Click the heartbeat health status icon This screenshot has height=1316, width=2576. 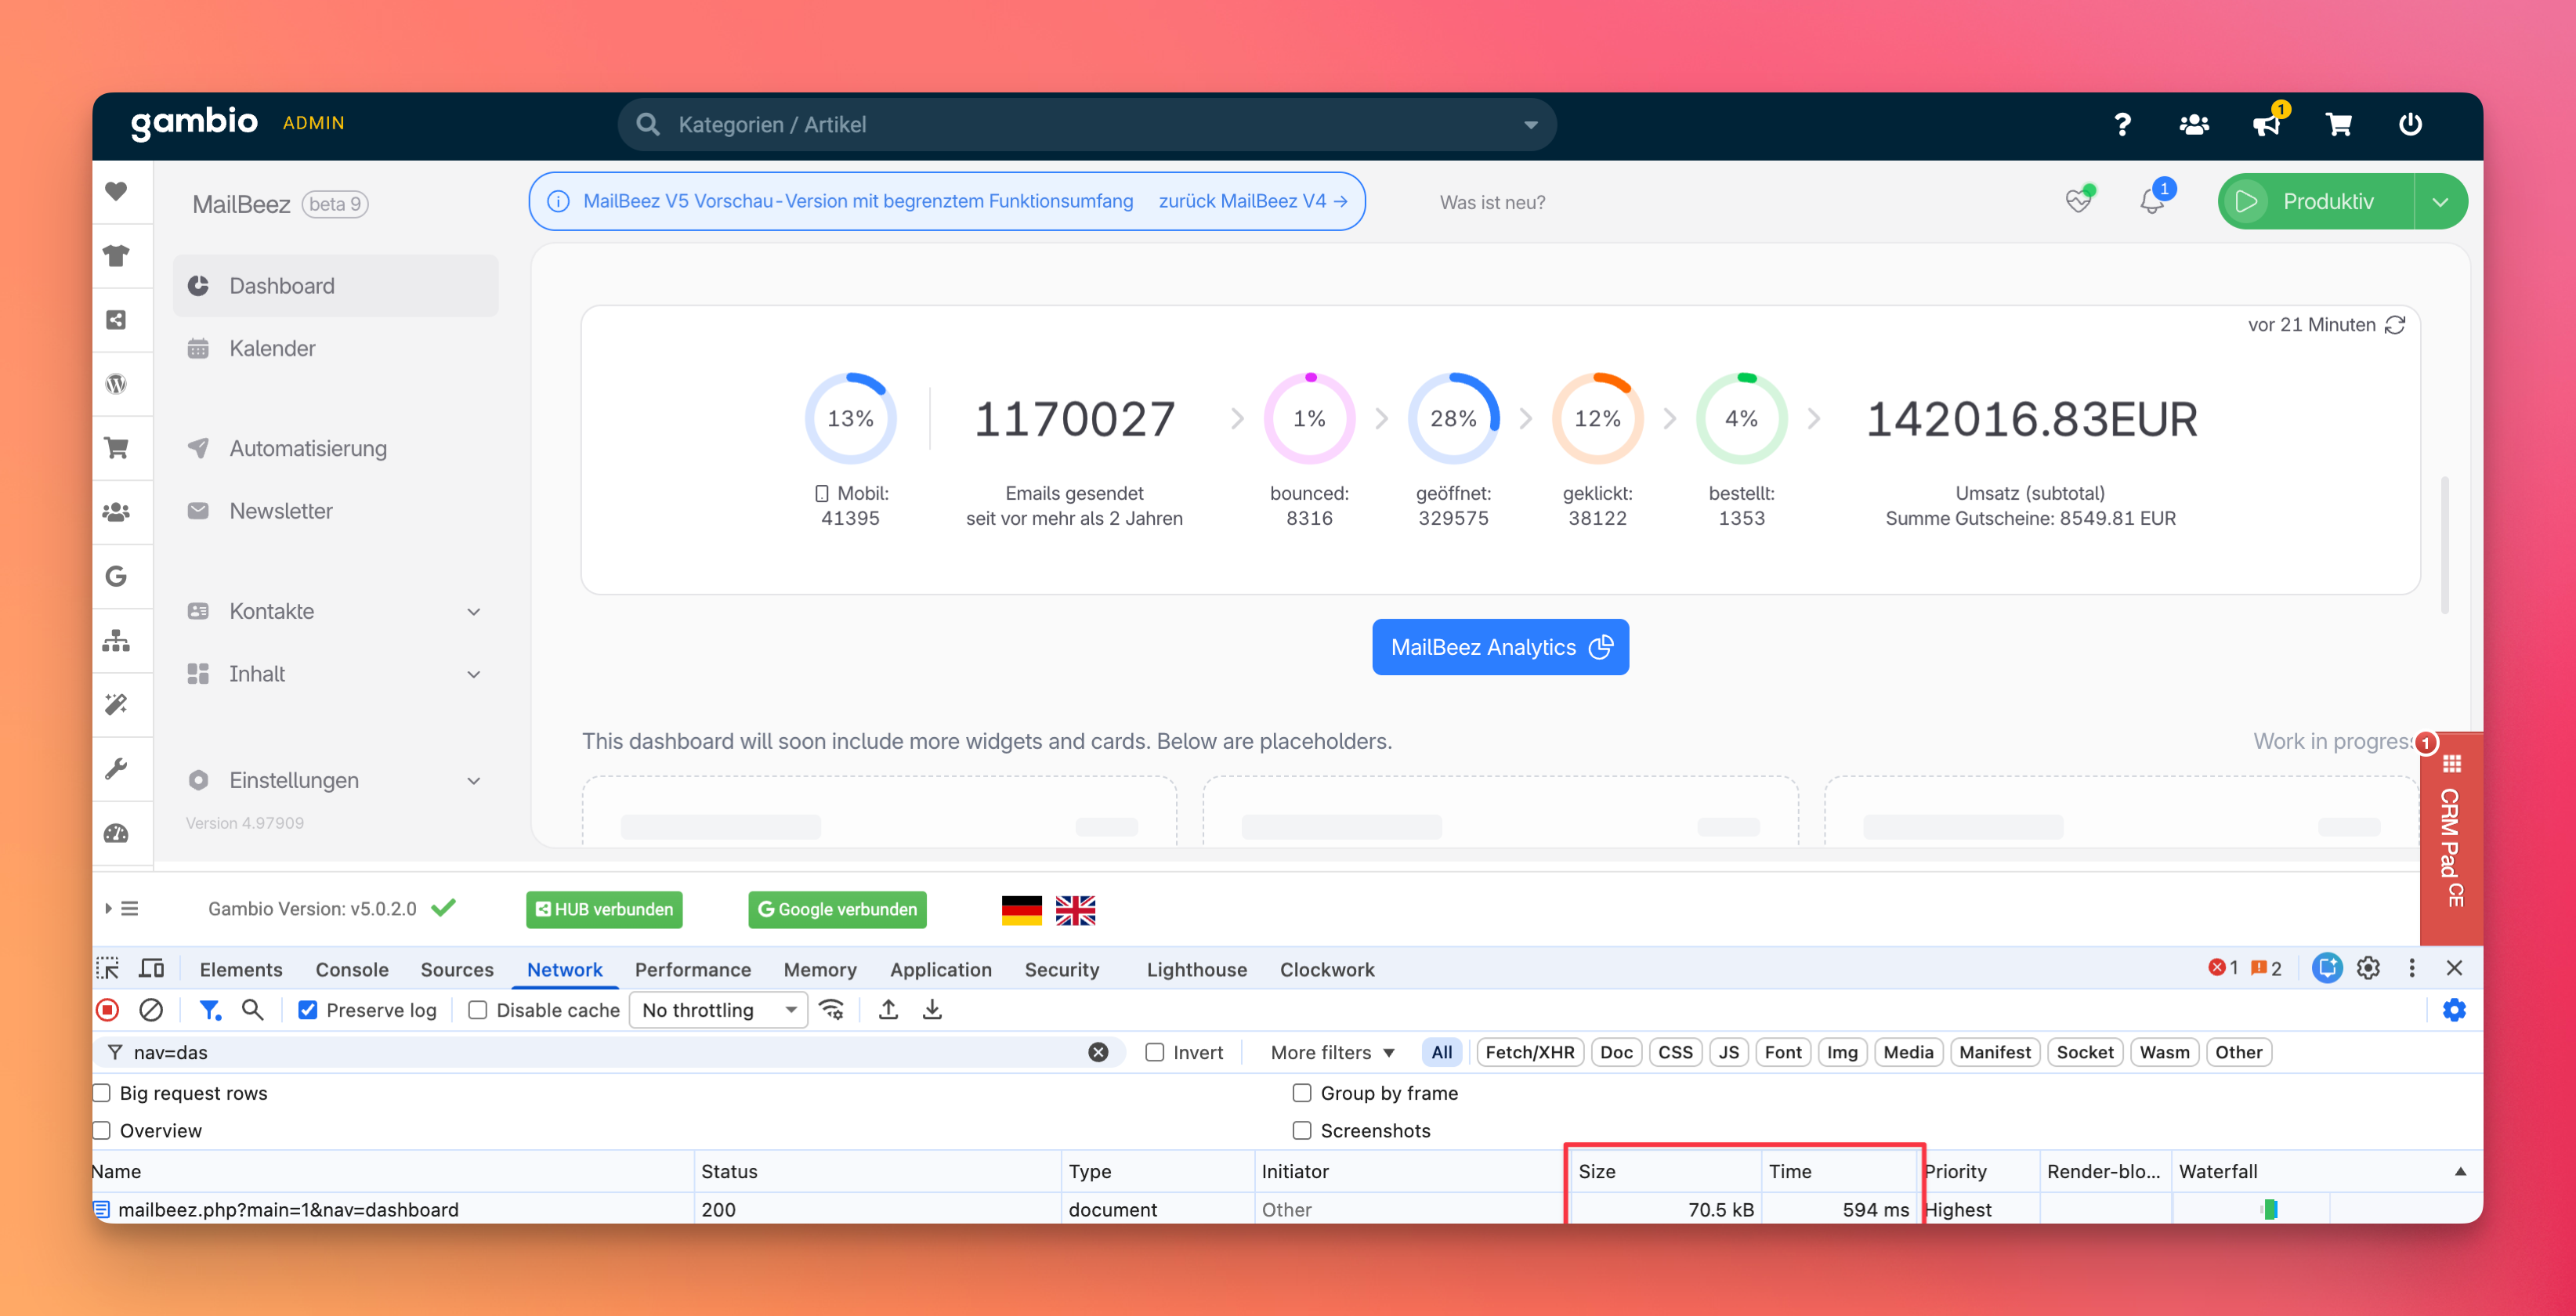pos(2079,201)
